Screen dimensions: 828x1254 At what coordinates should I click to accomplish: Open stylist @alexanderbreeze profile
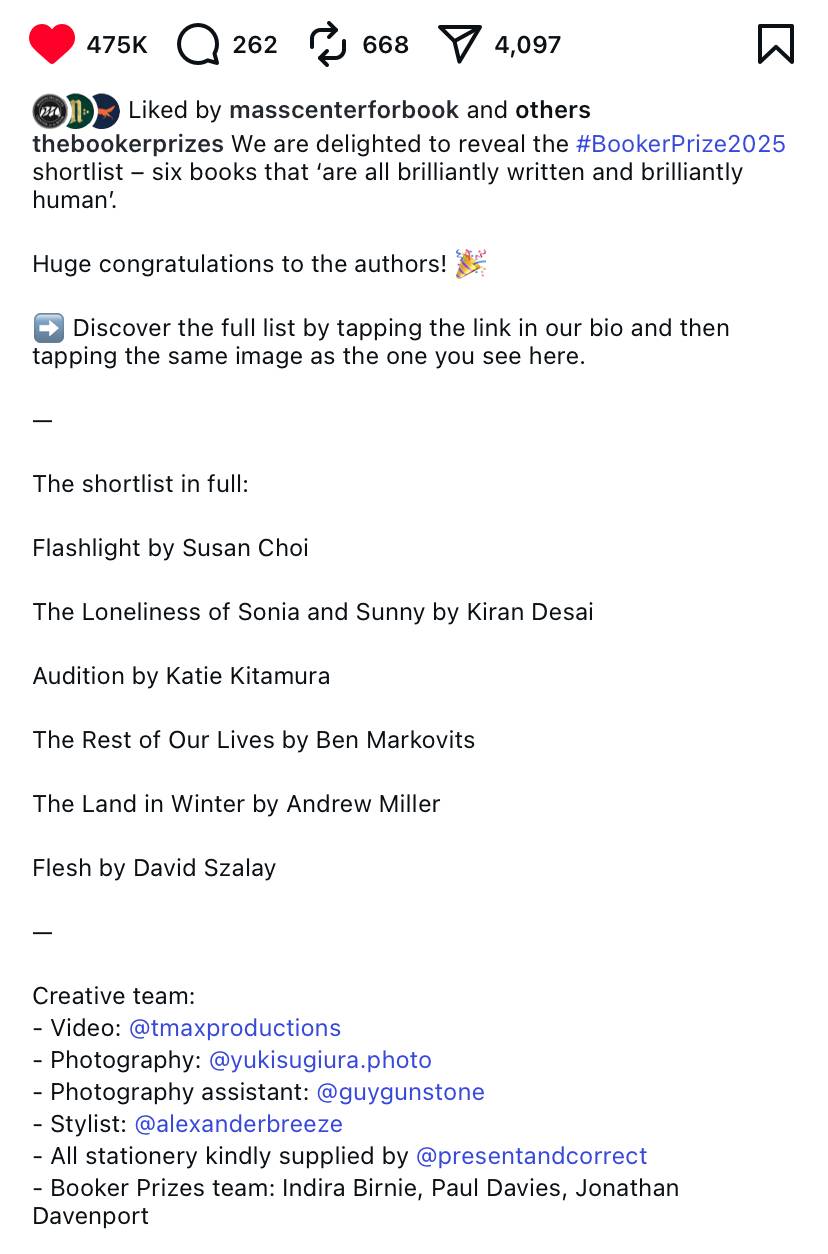tap(238, 1124)
